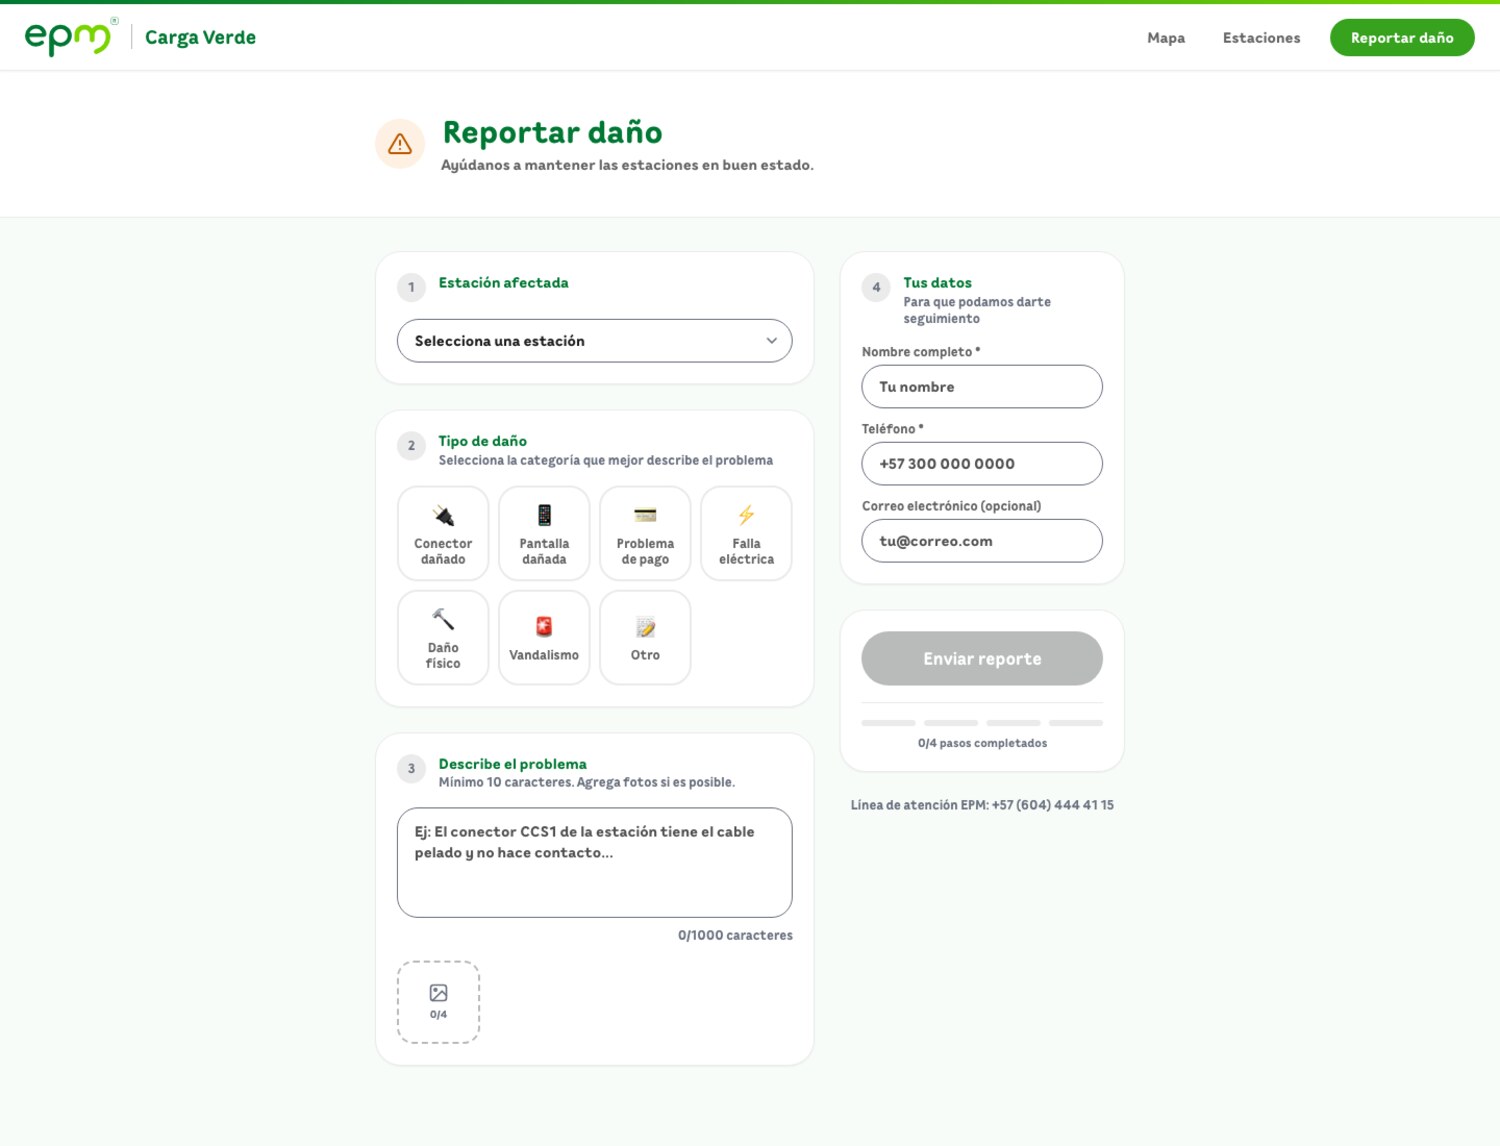Click the Línea de atención EPM phone text

click(x=982, y=805)
